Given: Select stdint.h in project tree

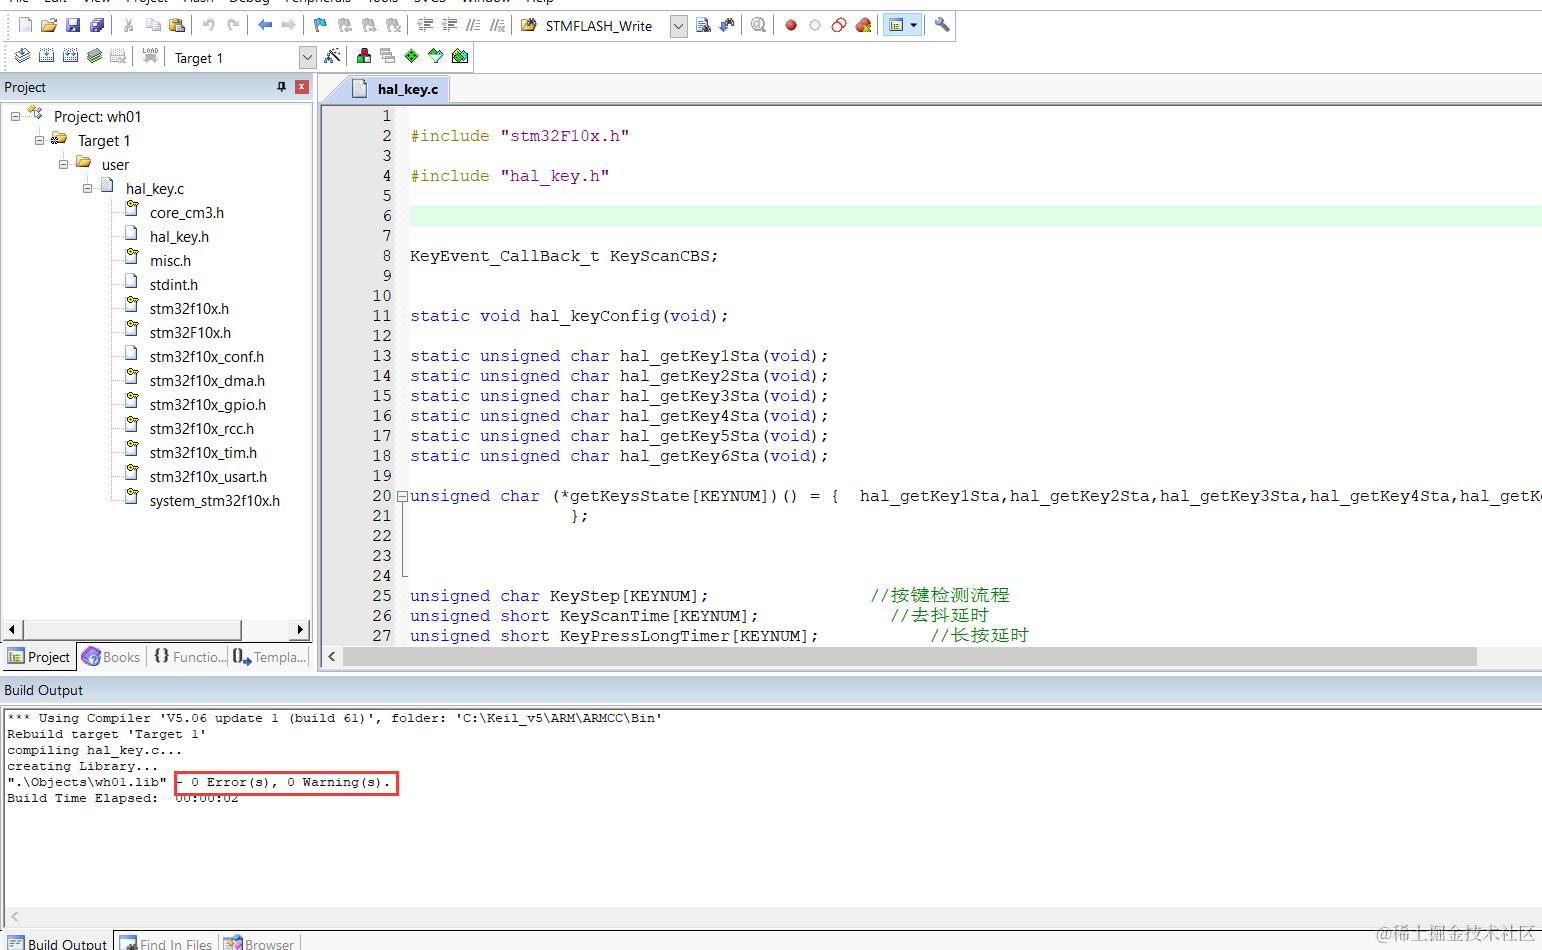Looking at the screenshot, I should click(x=174, y=285).
